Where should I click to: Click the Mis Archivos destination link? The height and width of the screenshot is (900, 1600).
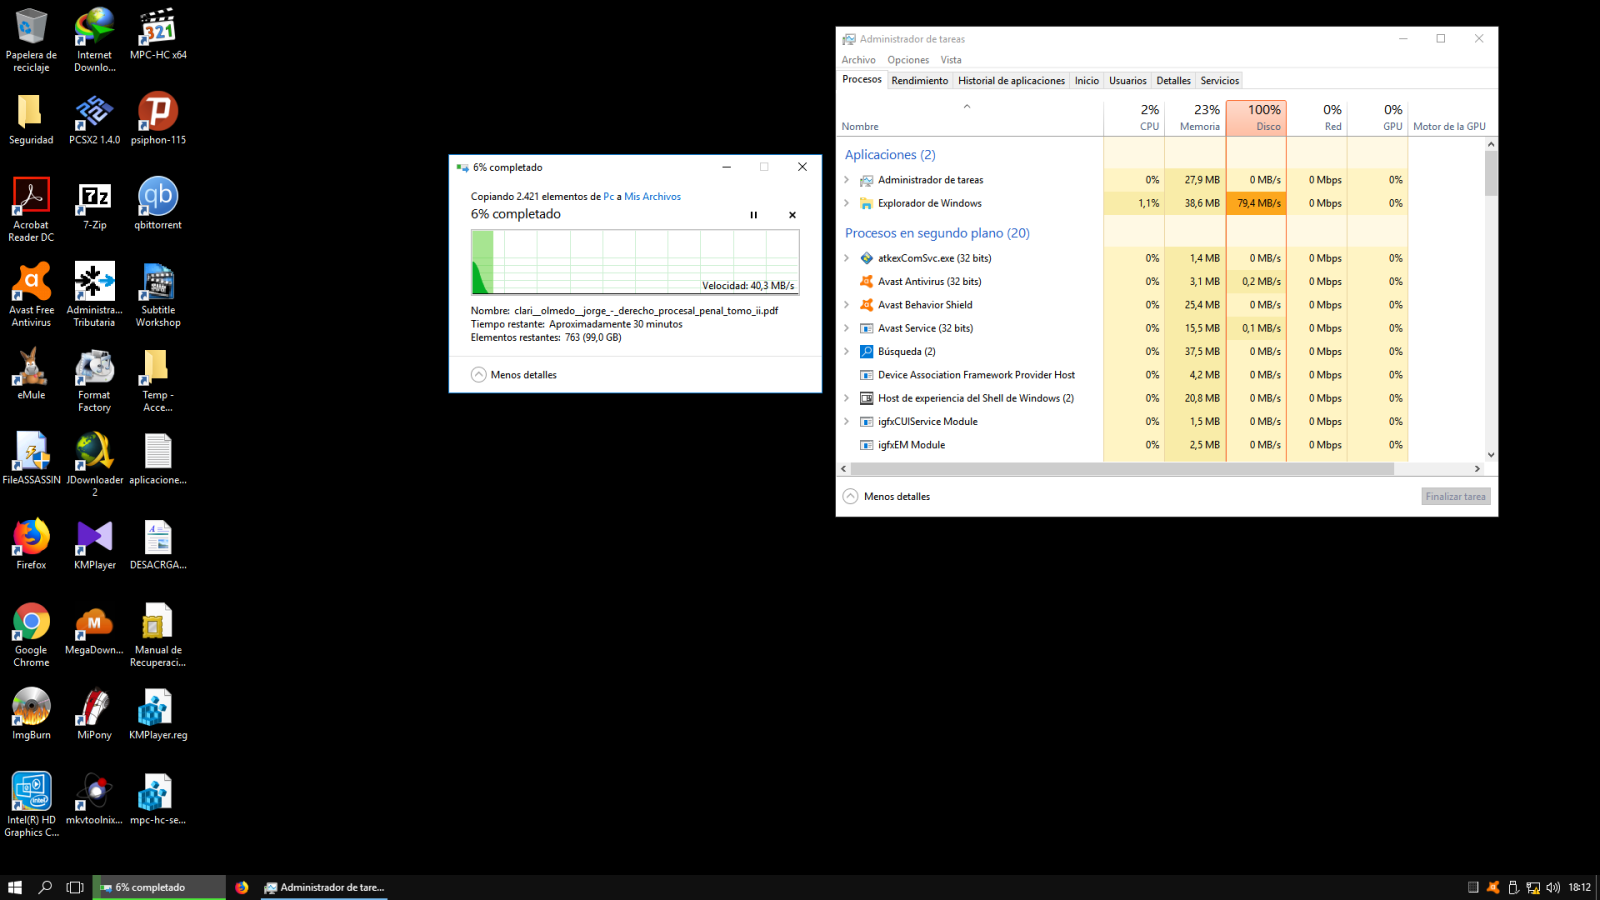[x=652, y=197]
